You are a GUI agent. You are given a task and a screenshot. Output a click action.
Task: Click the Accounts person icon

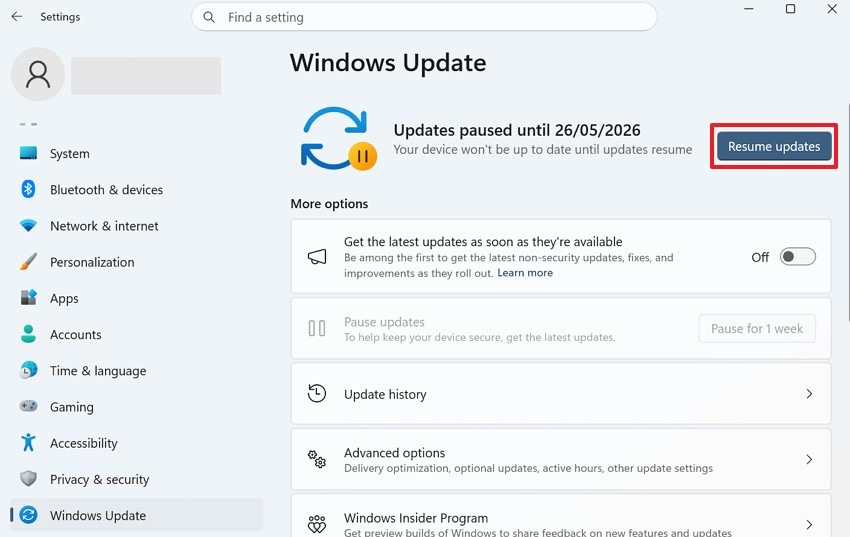(x=28, y=334)
